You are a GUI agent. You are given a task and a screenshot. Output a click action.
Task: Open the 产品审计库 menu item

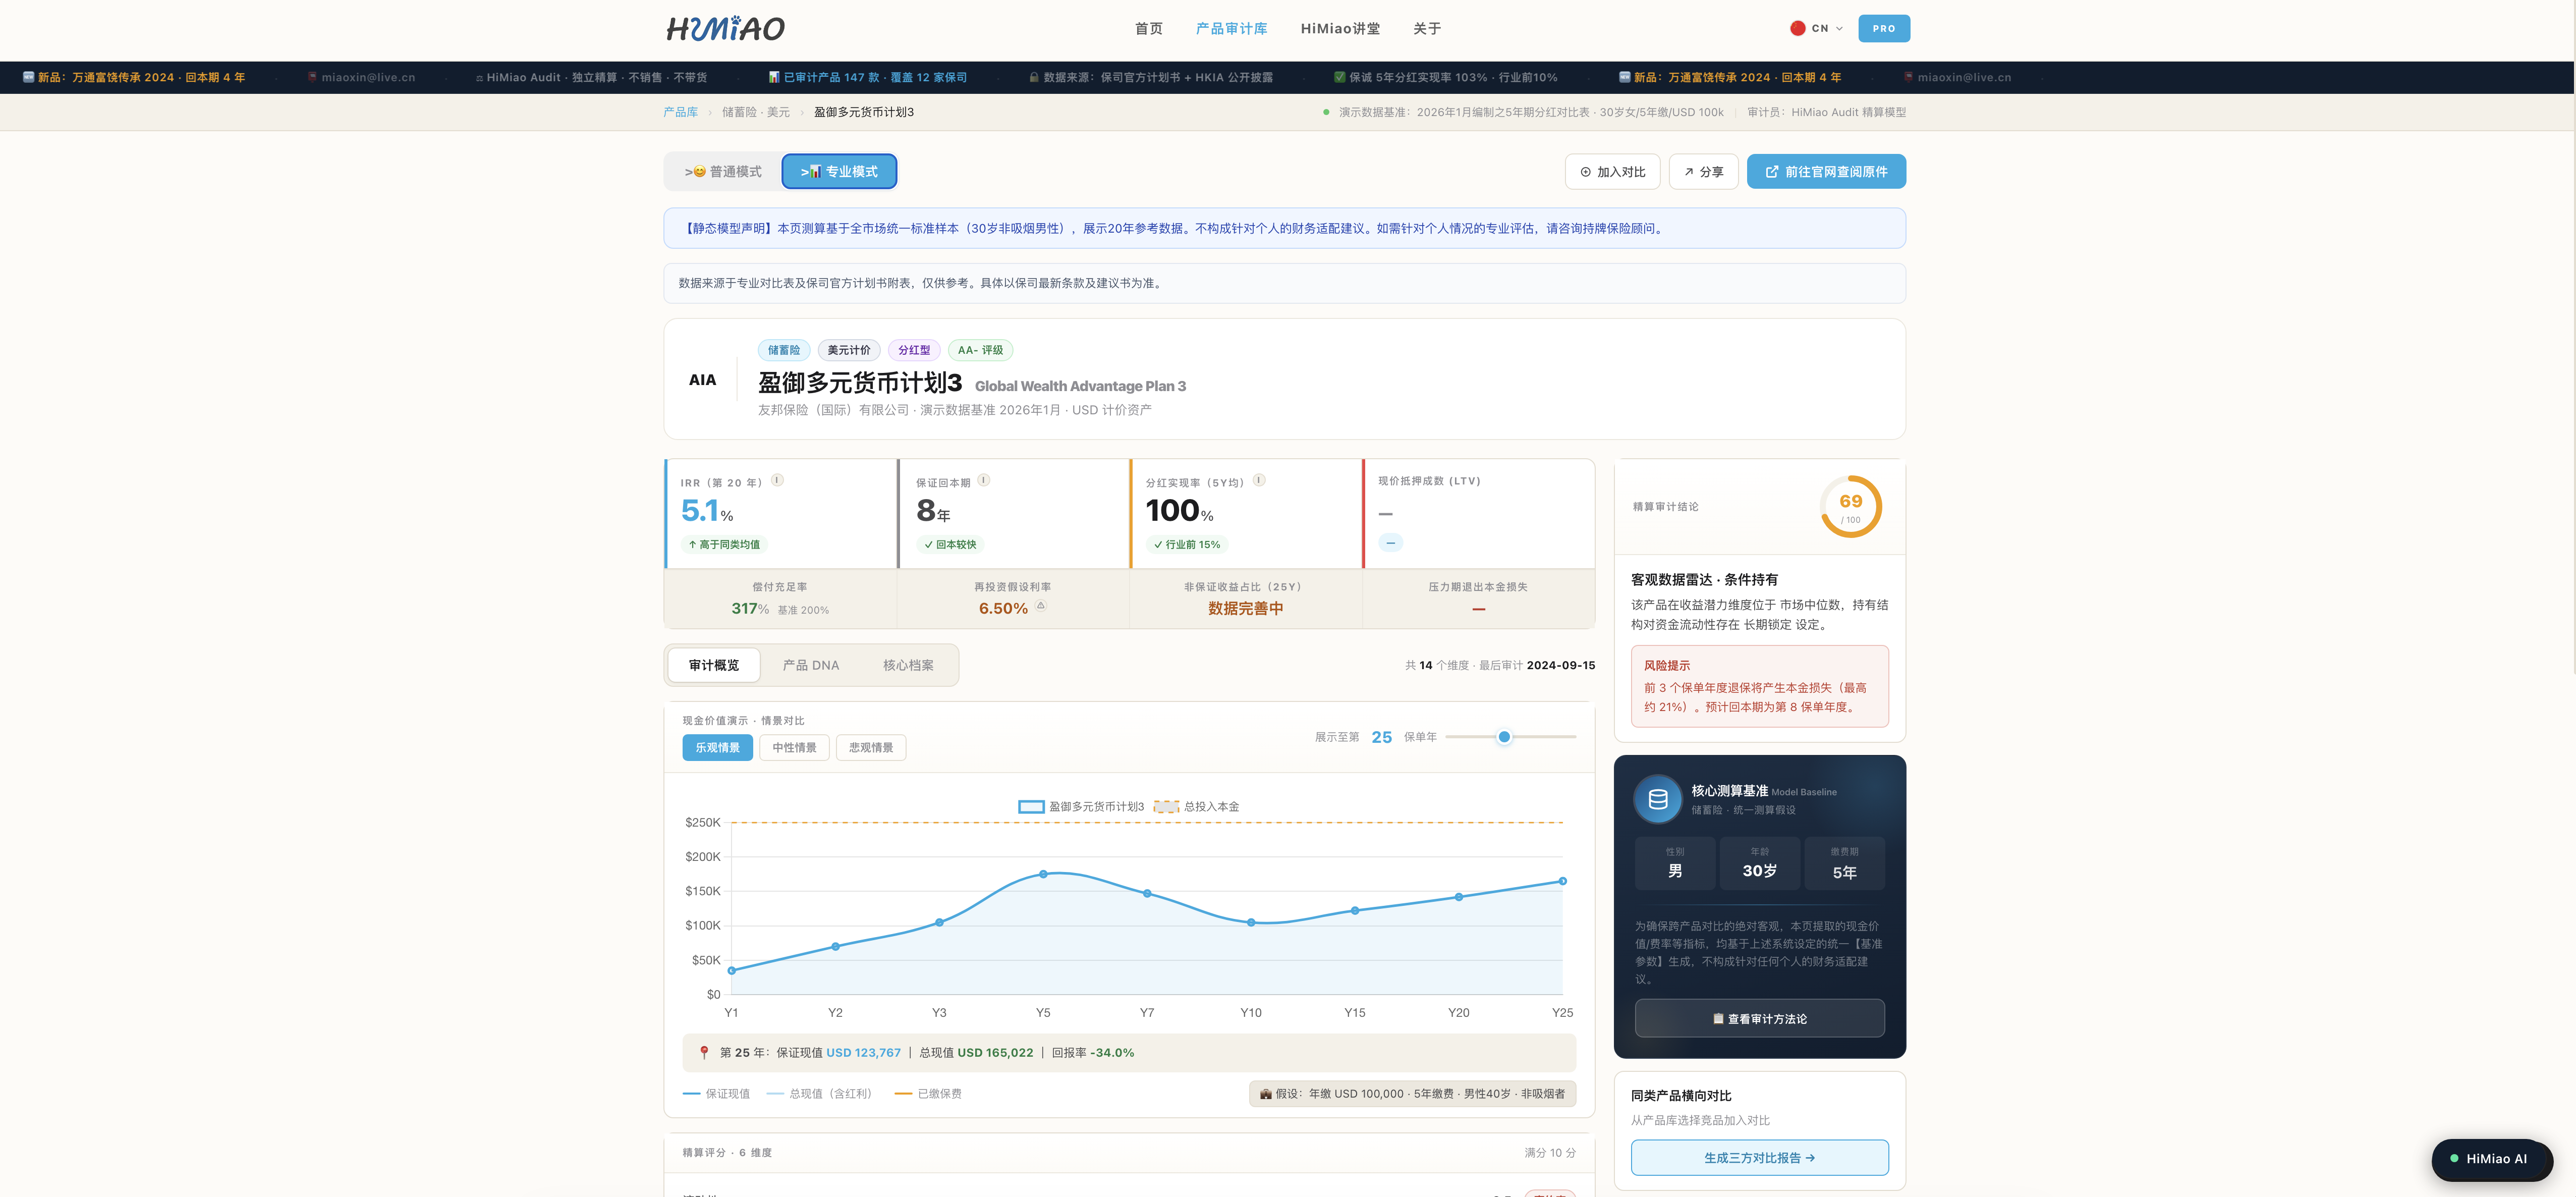point(1231,28)
